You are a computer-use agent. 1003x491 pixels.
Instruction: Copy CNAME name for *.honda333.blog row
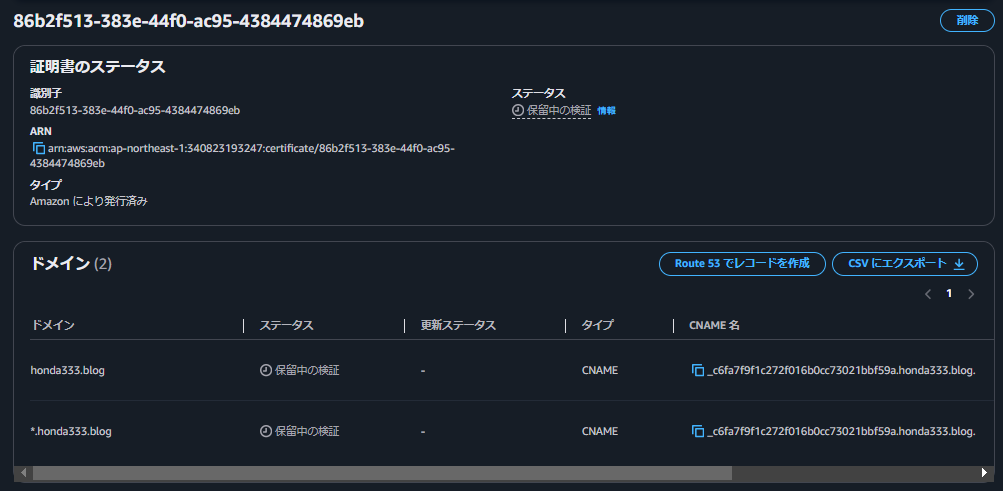pos(698,432)
